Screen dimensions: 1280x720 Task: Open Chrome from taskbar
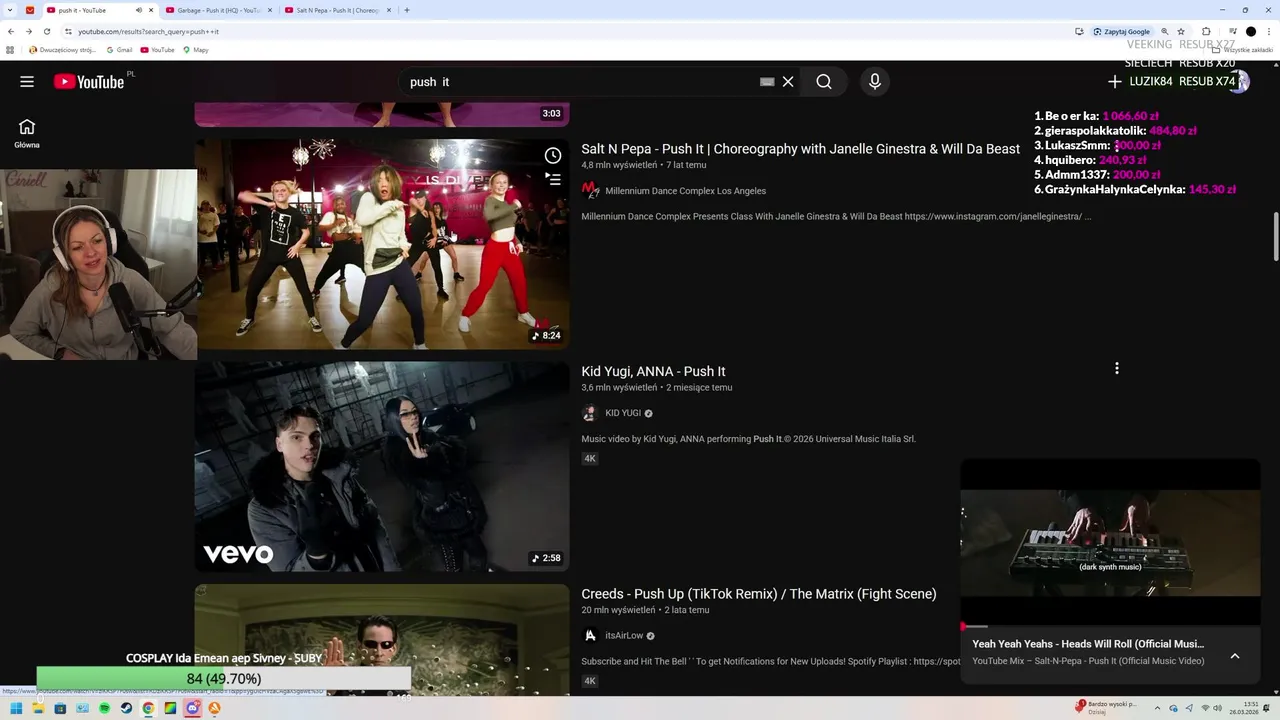coord(148,708)
